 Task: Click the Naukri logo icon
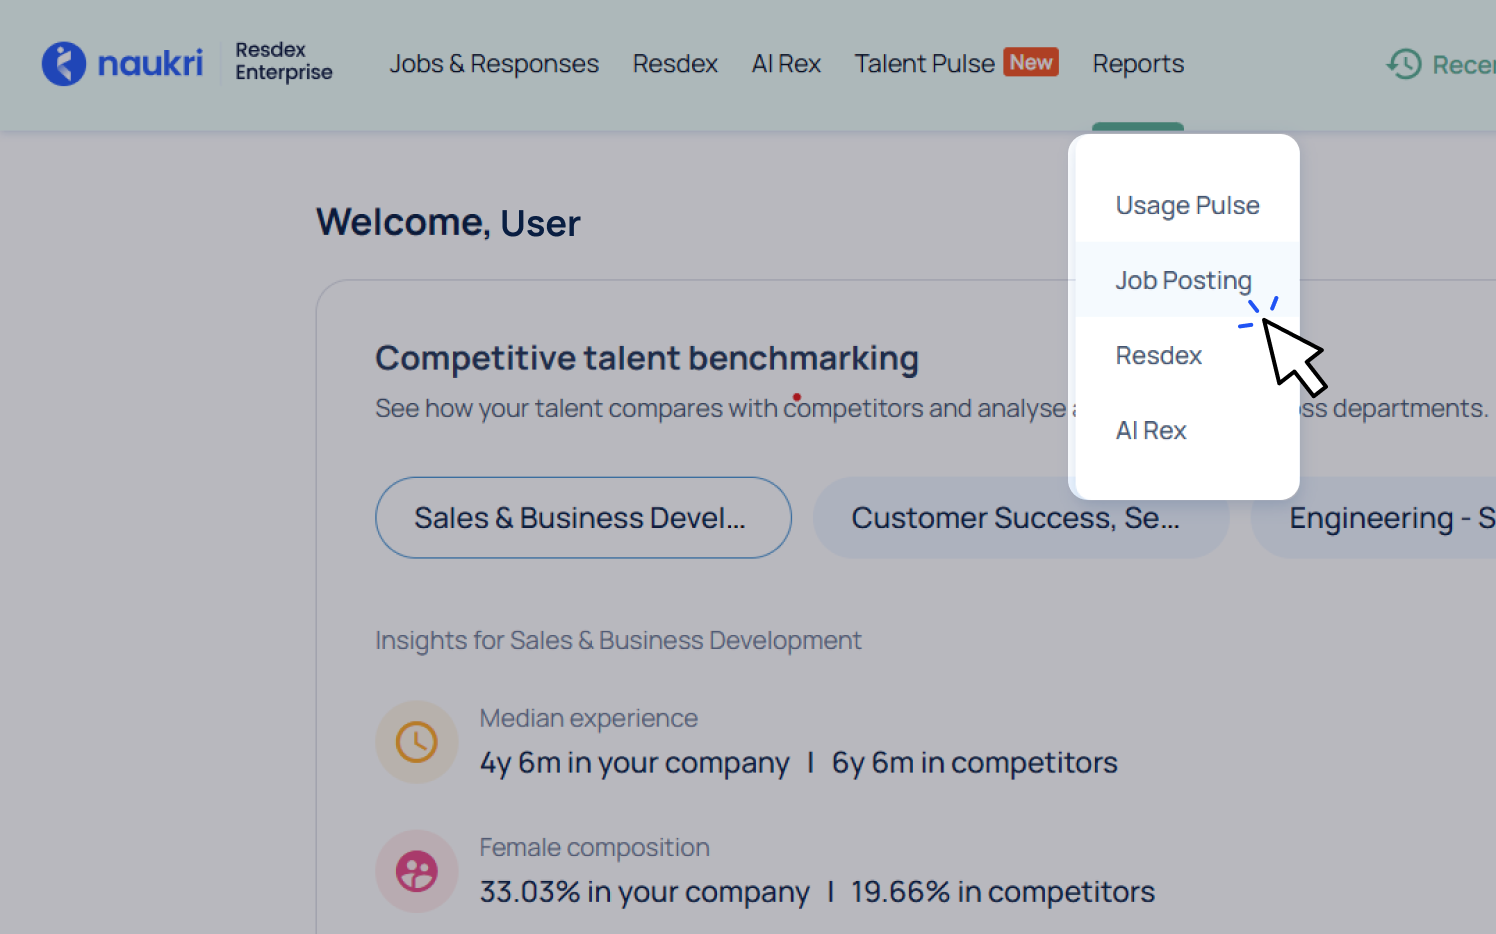pos(64,64)
